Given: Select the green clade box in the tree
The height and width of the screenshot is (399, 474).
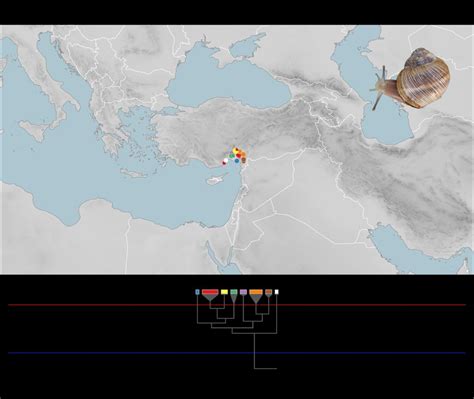Looking at the screenshot, I should pos(234,292).
